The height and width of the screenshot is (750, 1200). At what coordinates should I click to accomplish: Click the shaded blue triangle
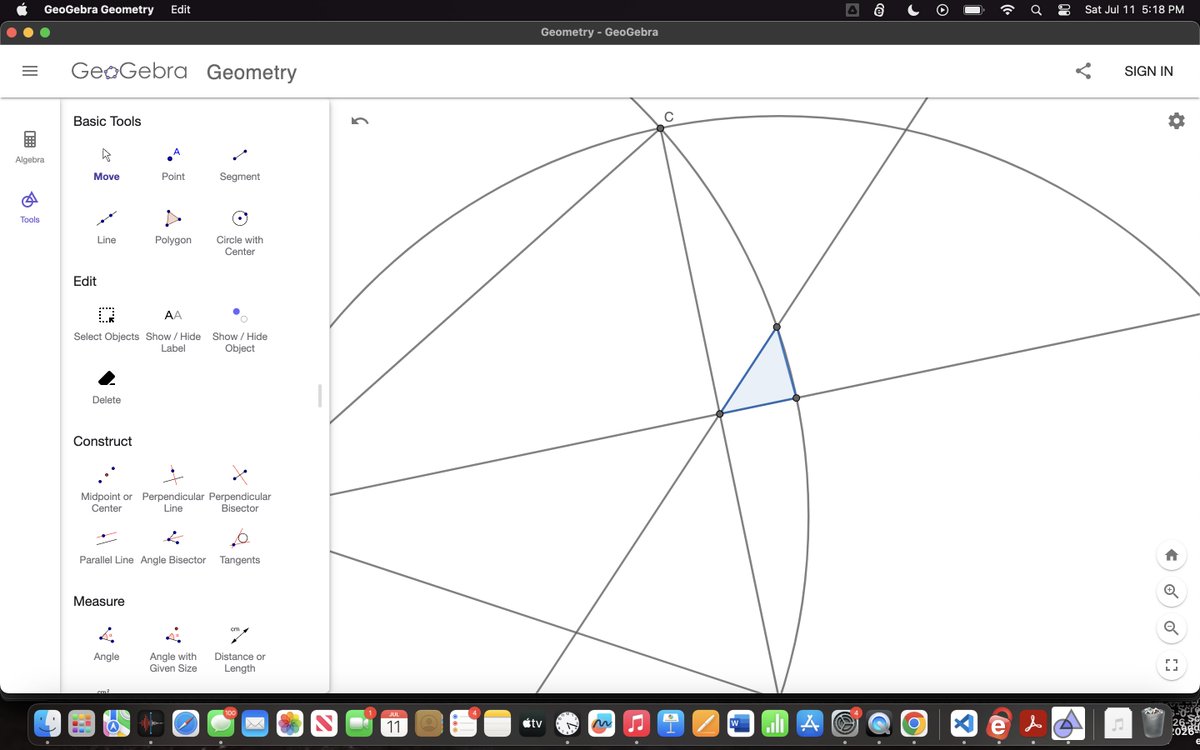(x=764, y=381)
